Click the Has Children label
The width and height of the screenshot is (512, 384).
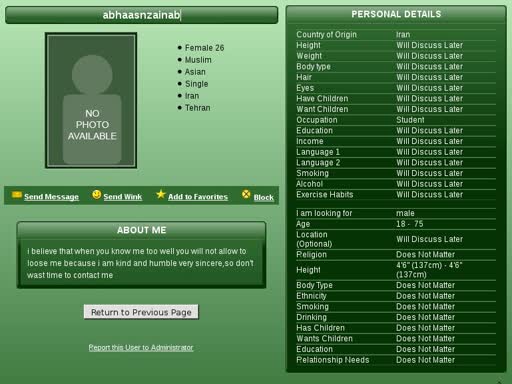click(x=320, y=328)
